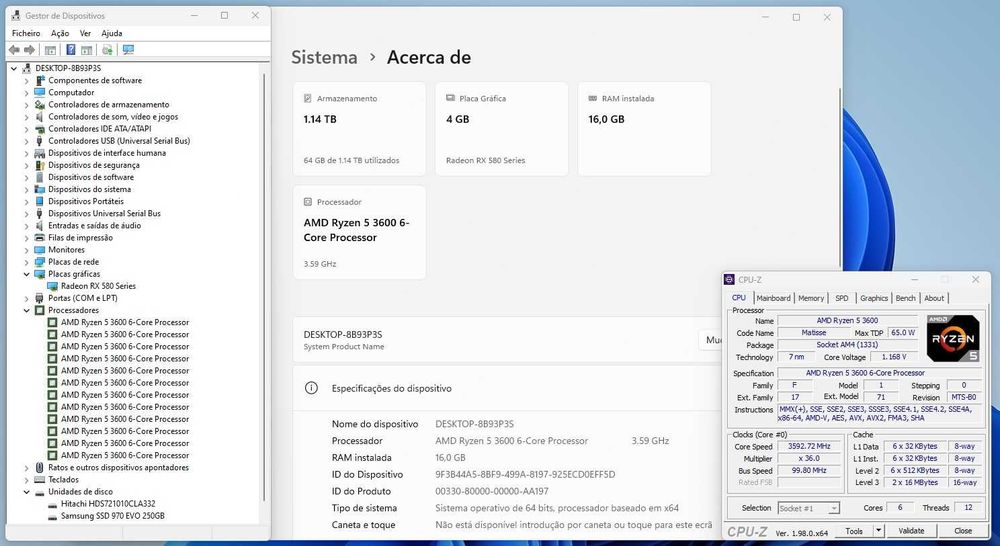Expand Dispositivos de software
Viewport: 1000px width, 546px height.
click(x=26, y=178)
